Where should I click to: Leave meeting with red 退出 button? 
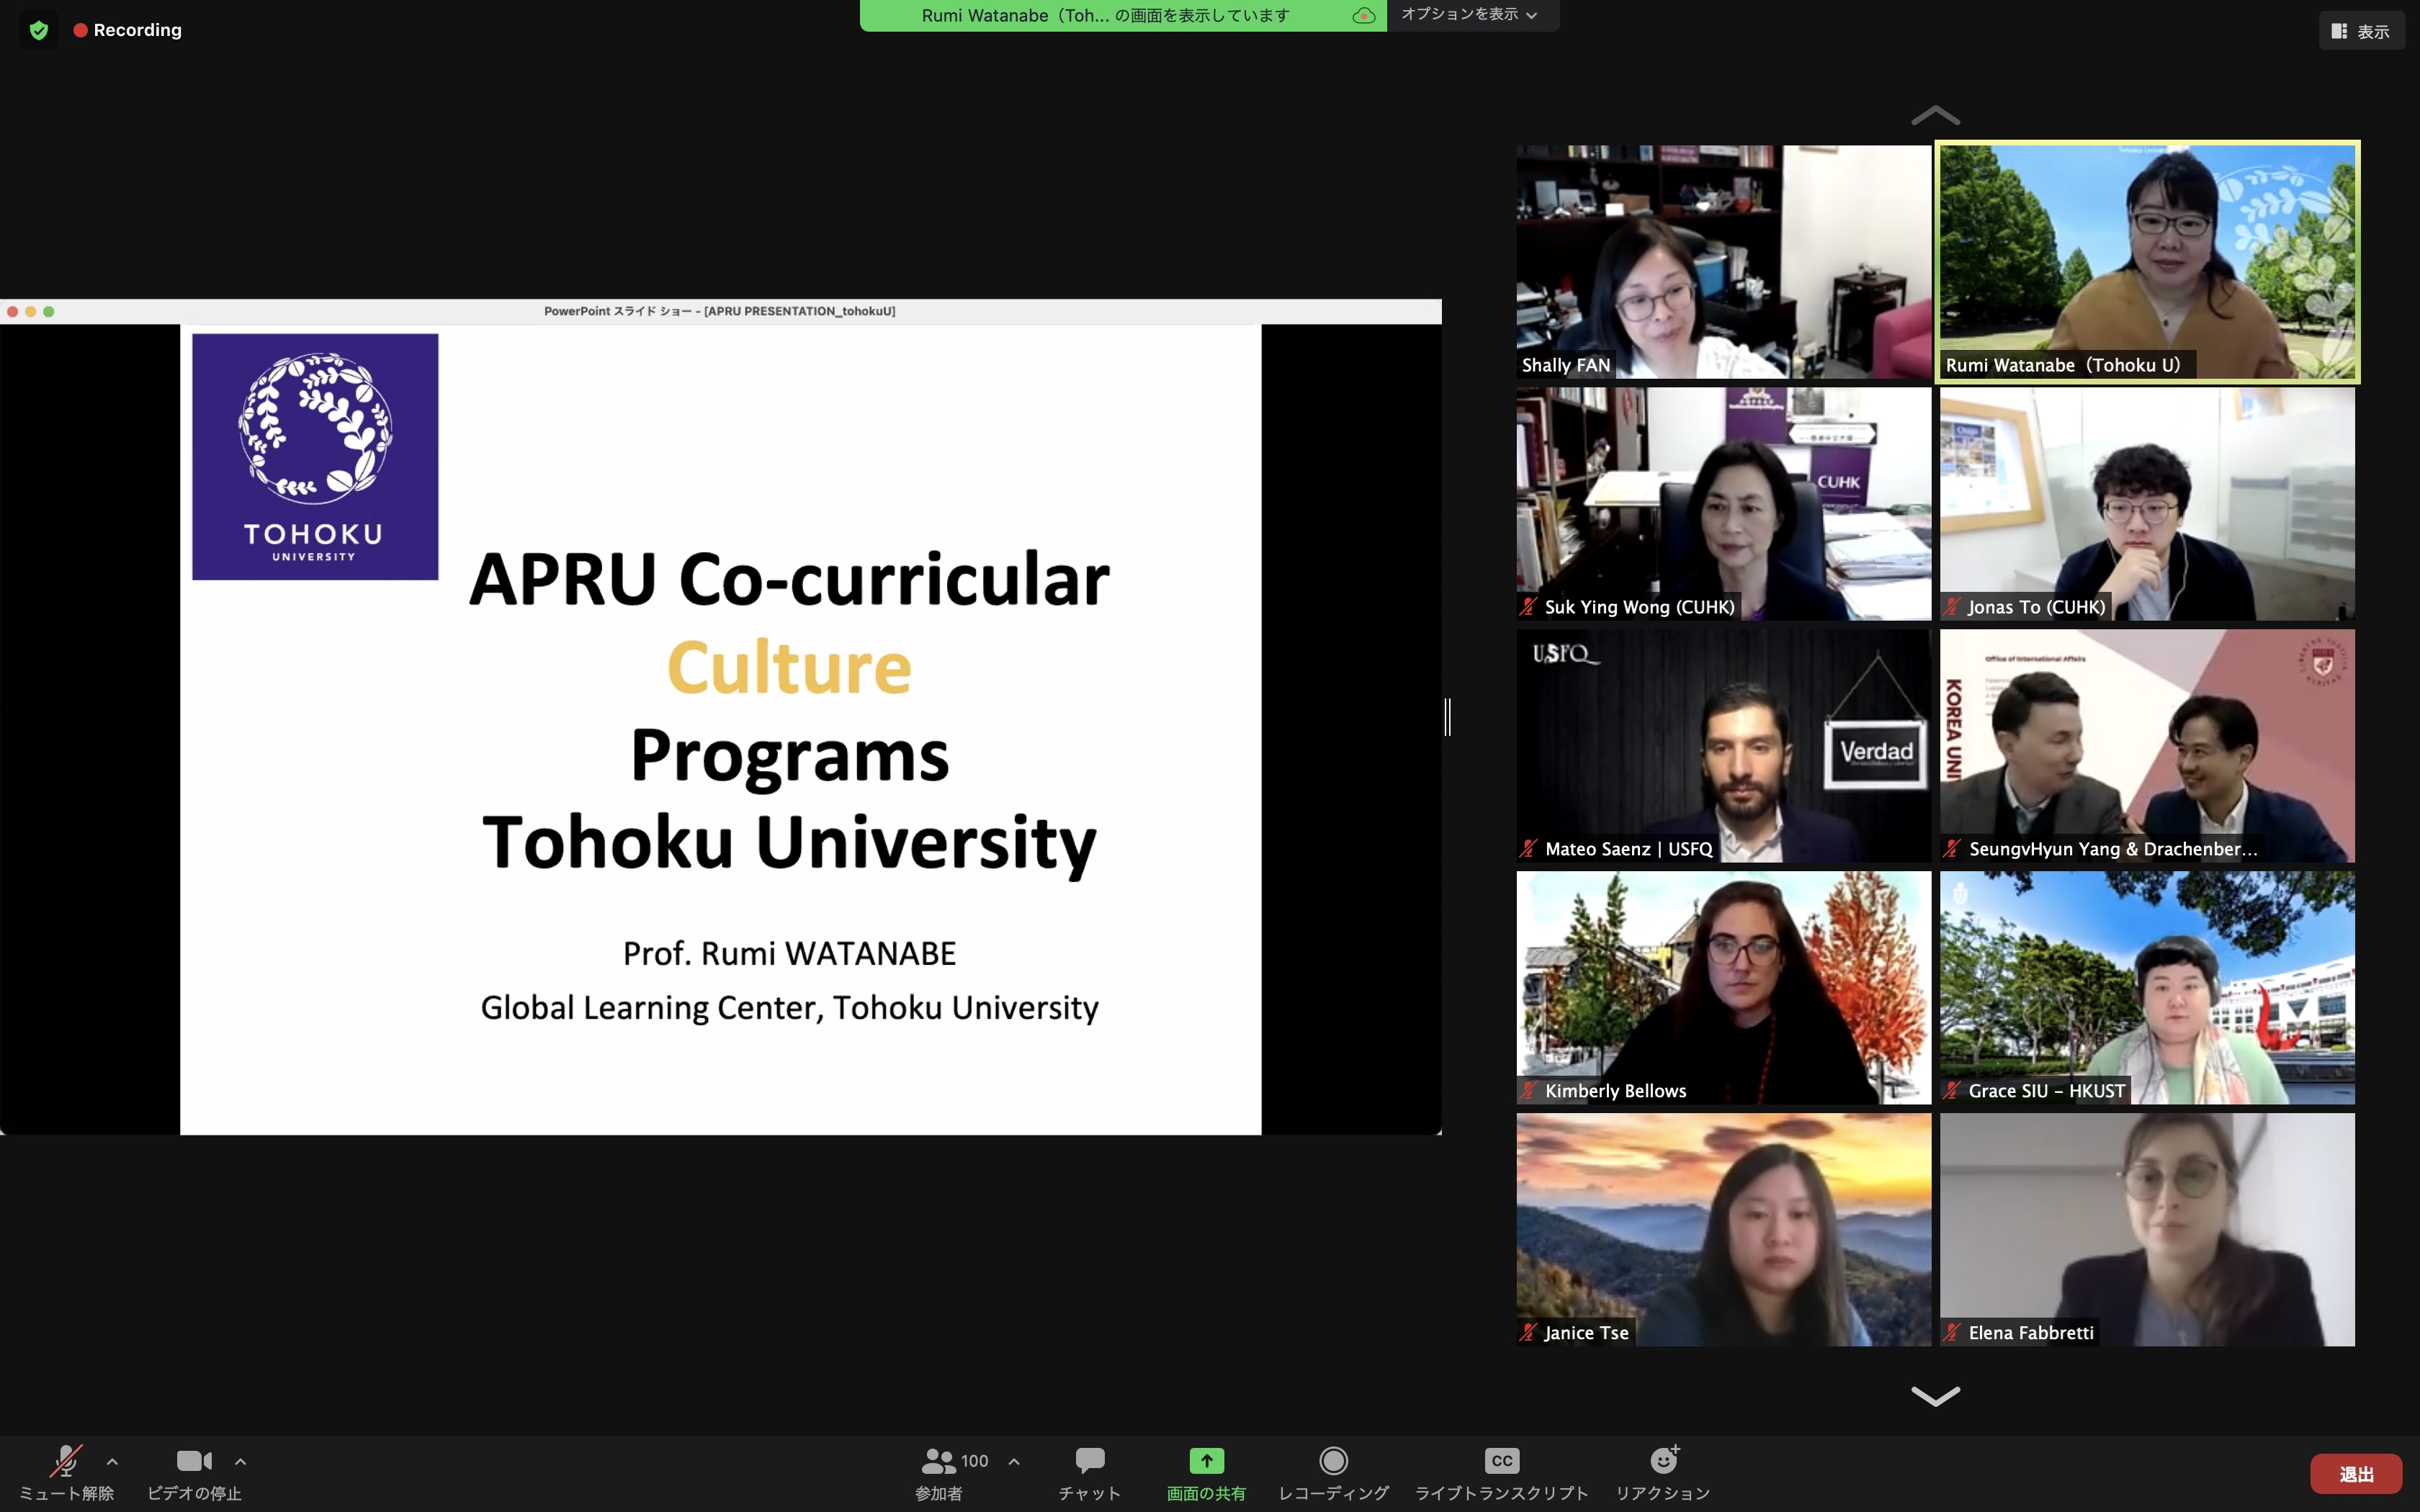pos(2356,1474)
